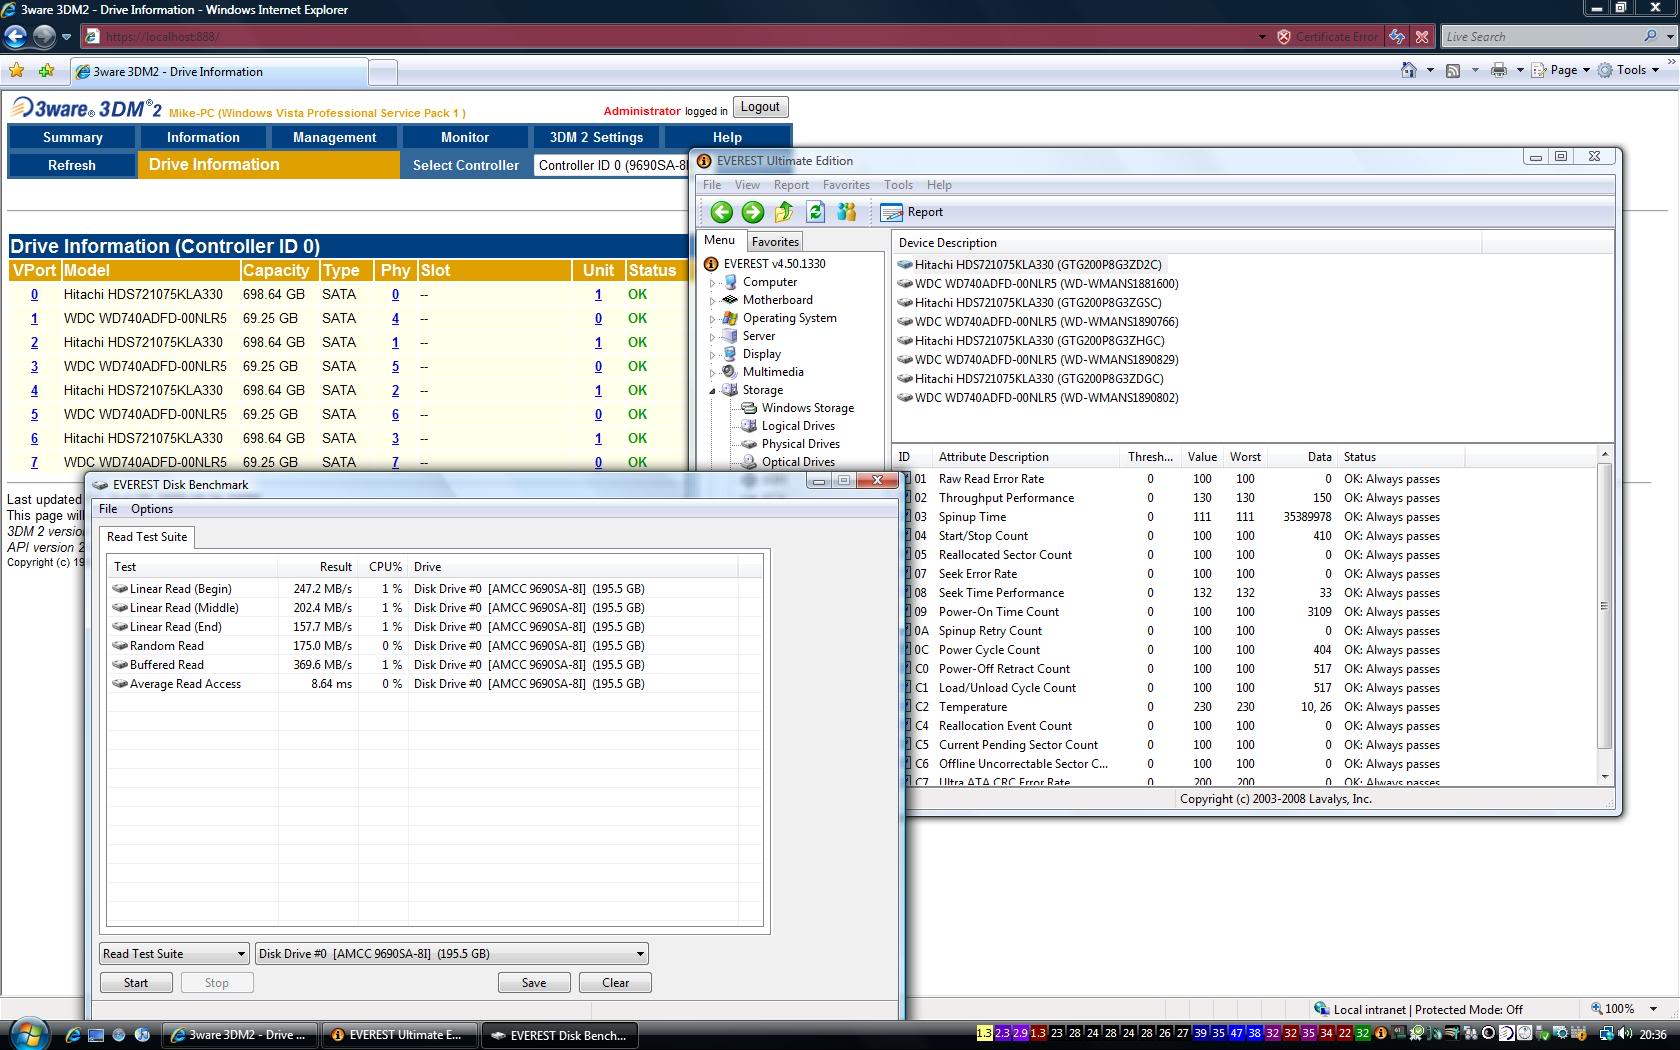
Task: Open the Options menu in Disk Benchmark
Action: (152, 509)
